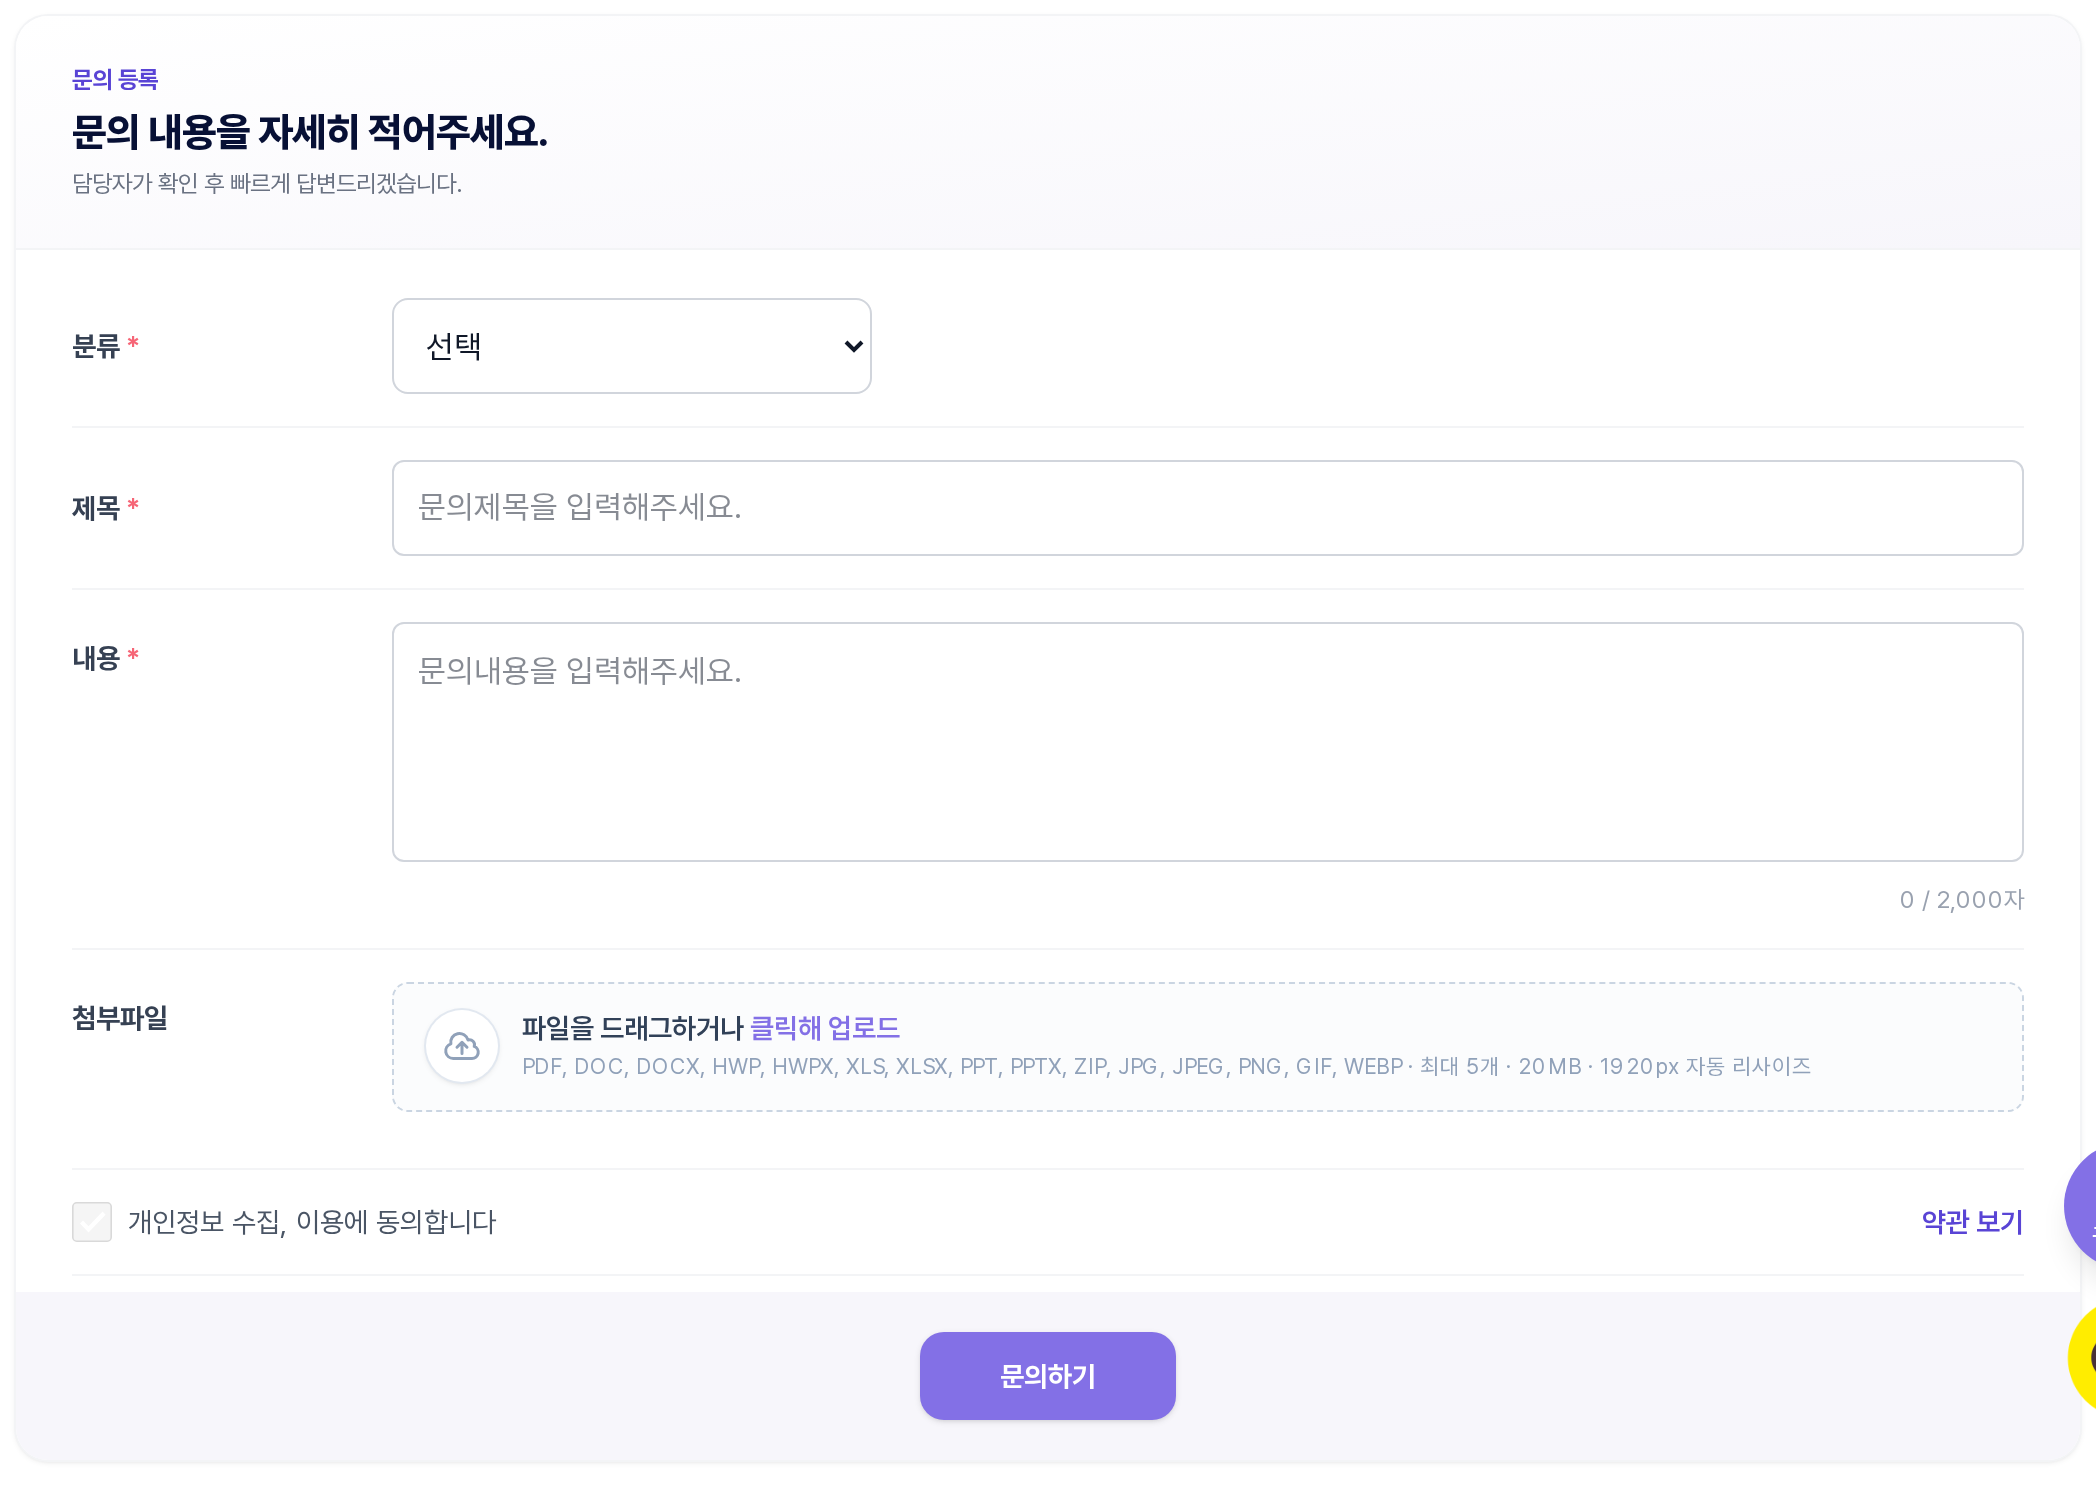Click the 문의 내용을 자세히 적어주세요 heading
This screenshot has height=1506, width=2096.
coord(310,132)
